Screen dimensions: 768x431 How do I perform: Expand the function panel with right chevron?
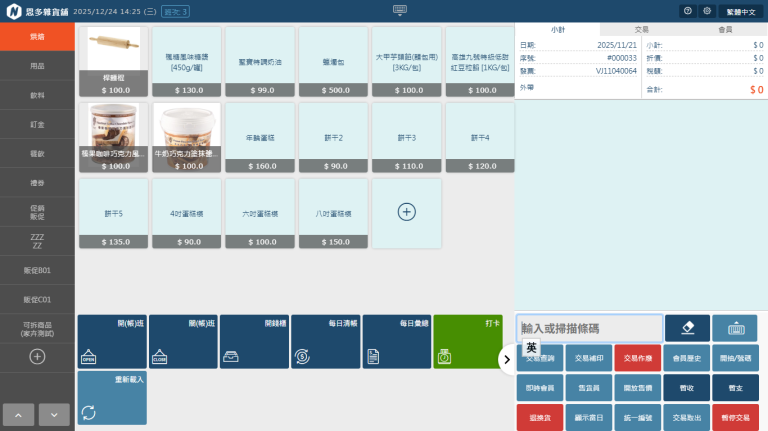point(507,358)
